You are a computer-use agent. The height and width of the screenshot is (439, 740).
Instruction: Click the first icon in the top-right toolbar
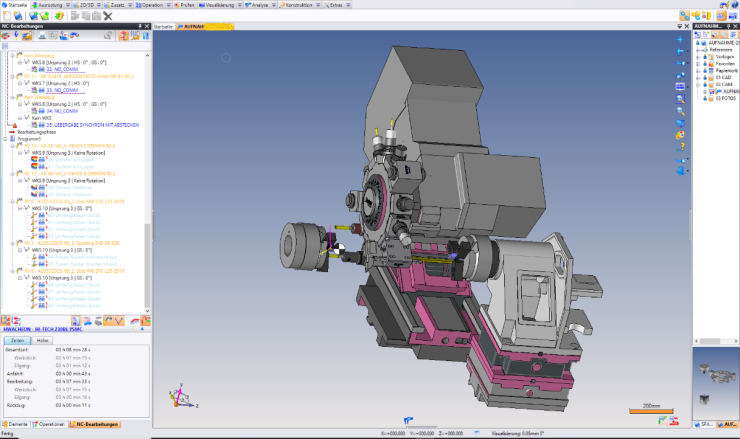pos(684,16)
